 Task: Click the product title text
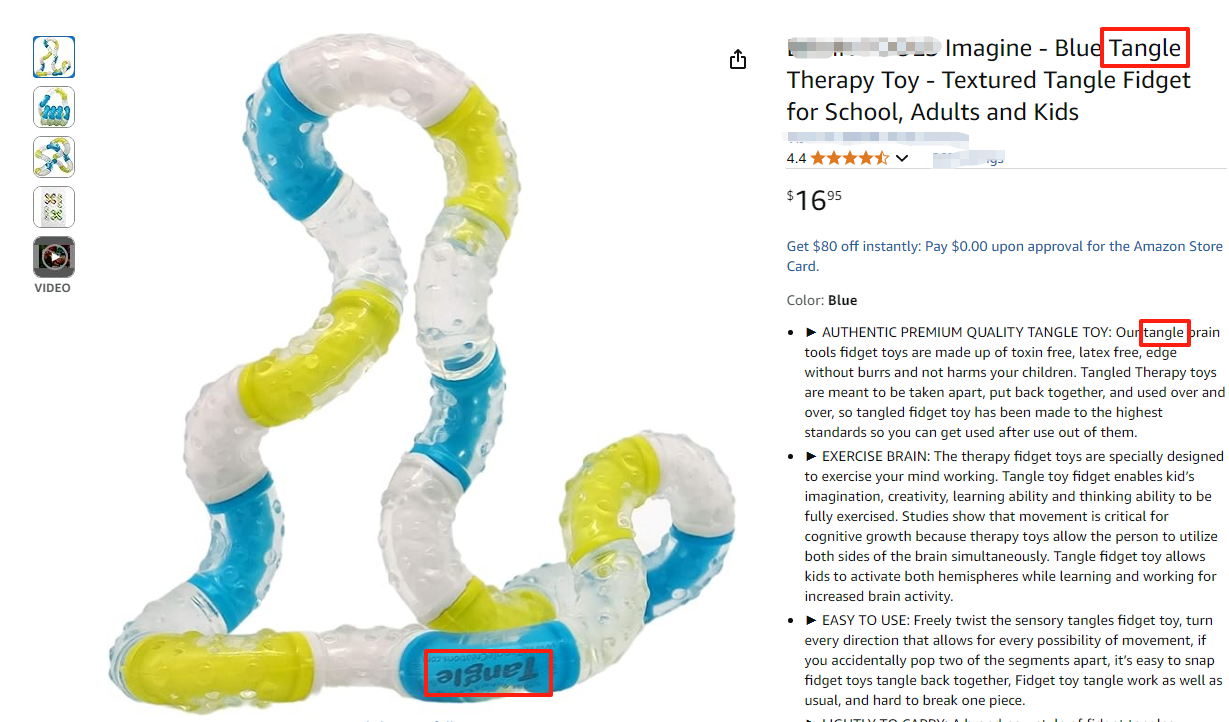coord(988,80)
